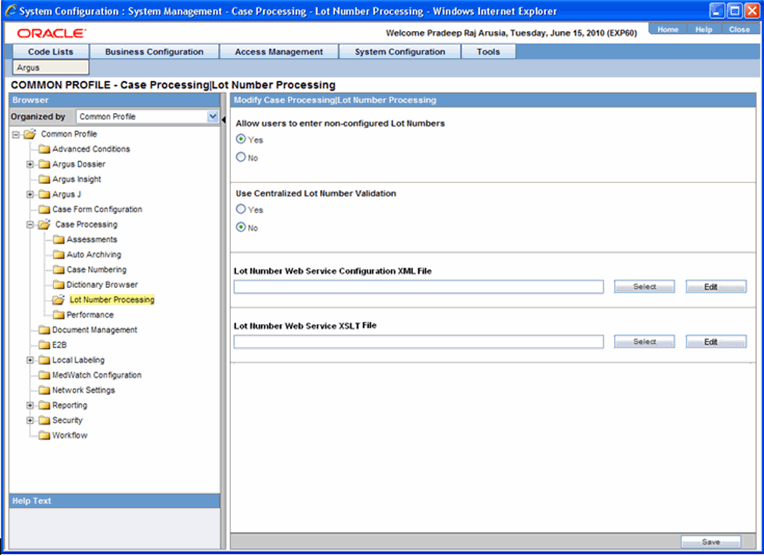Click the Workflow folder icon

(44, 436)
